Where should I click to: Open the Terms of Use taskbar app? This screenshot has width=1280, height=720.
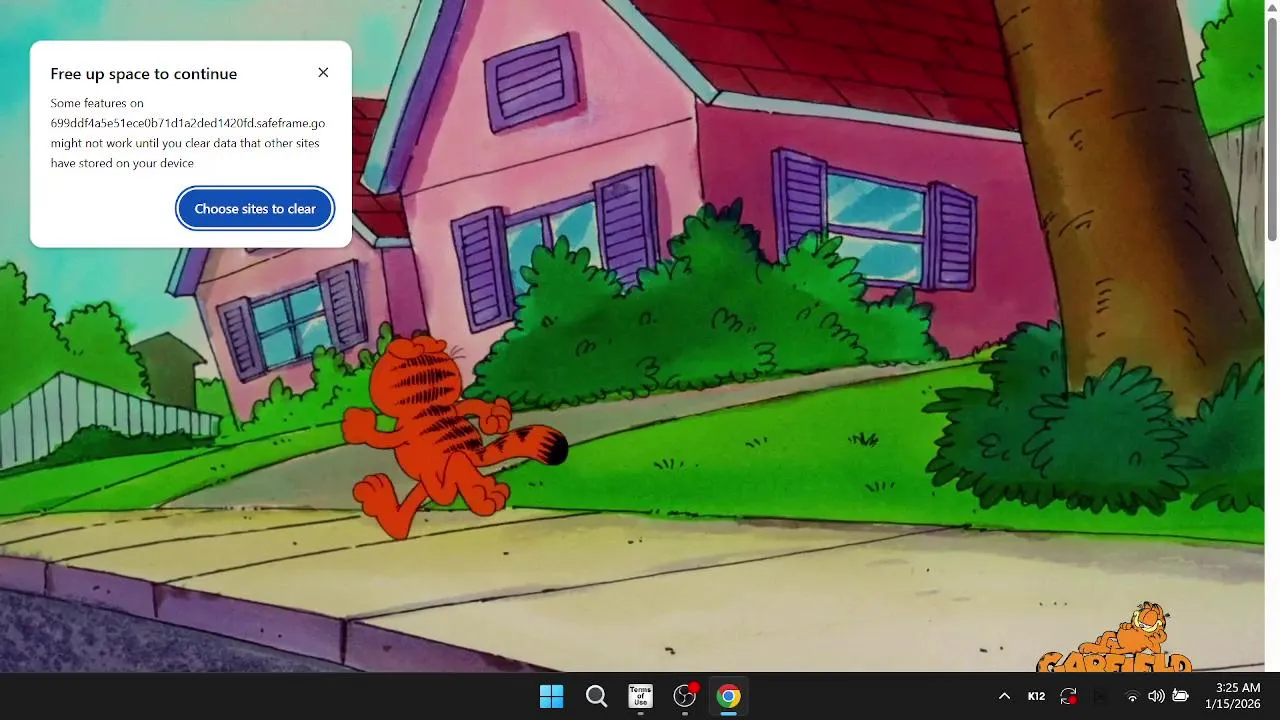click(640, 696)
